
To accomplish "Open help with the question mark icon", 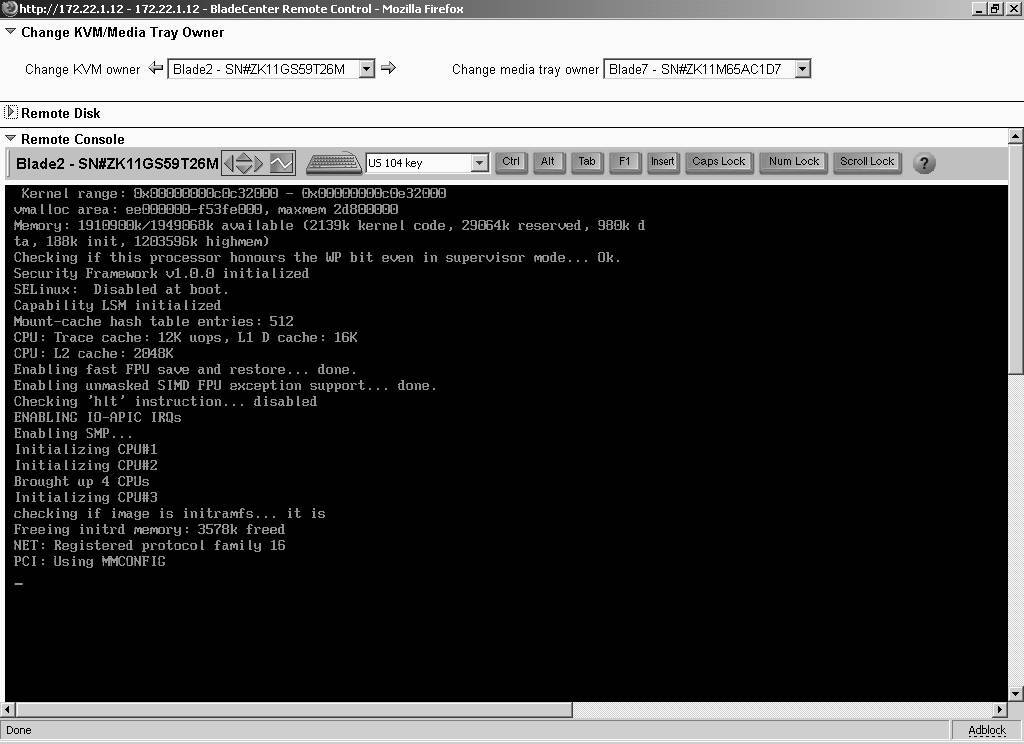I will pyautogui.click(x=924, y=163).
